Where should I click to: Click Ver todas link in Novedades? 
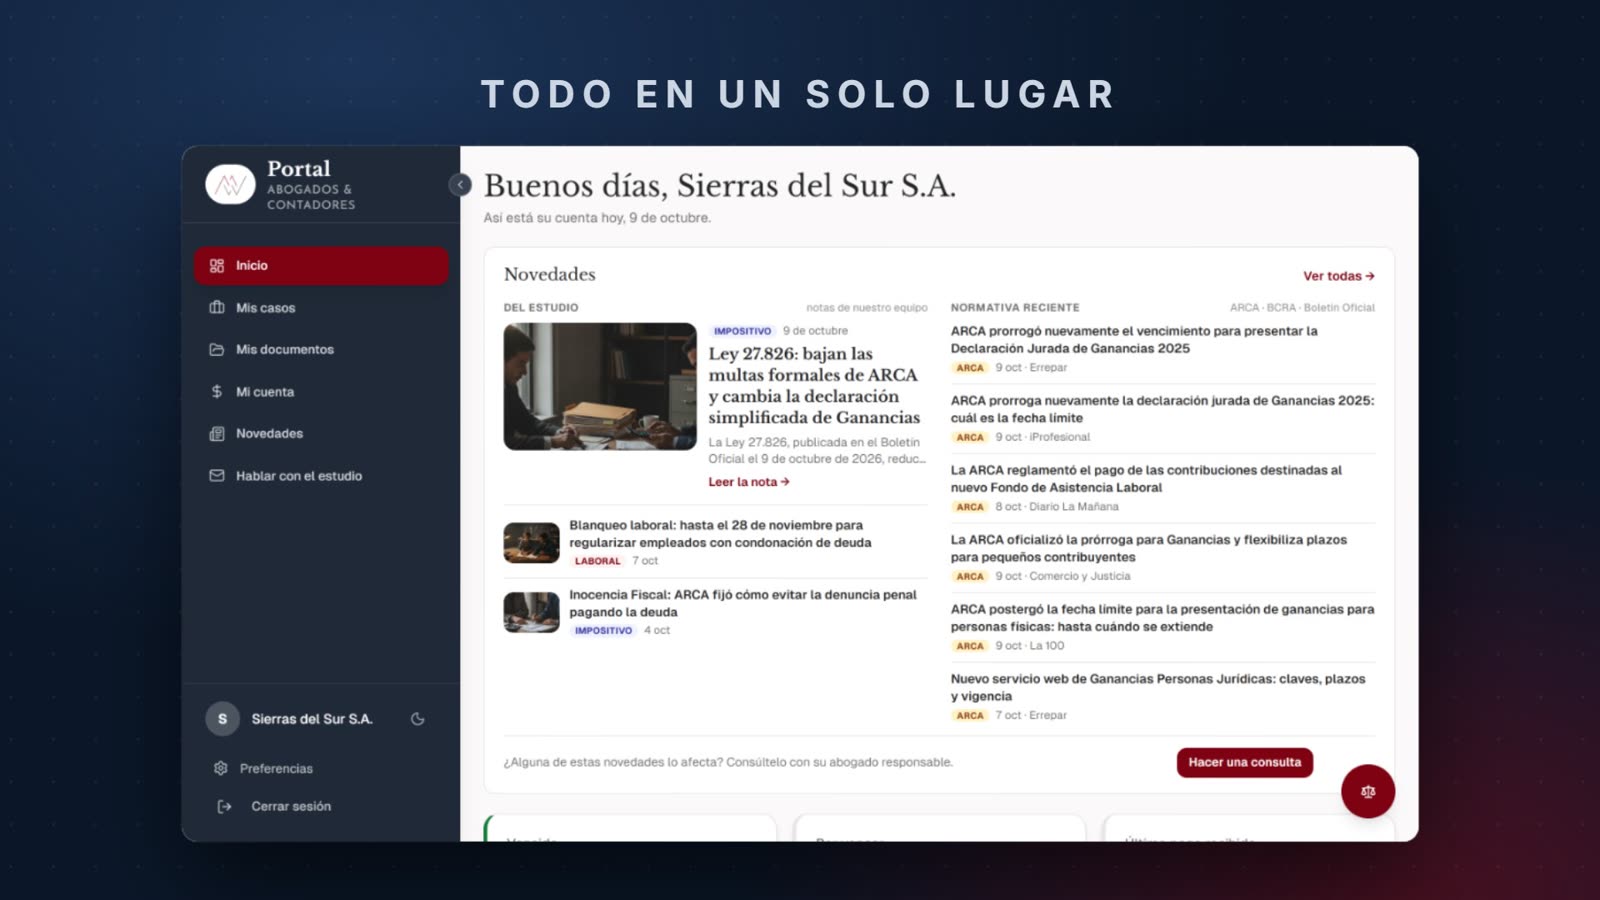point(1338,276)
